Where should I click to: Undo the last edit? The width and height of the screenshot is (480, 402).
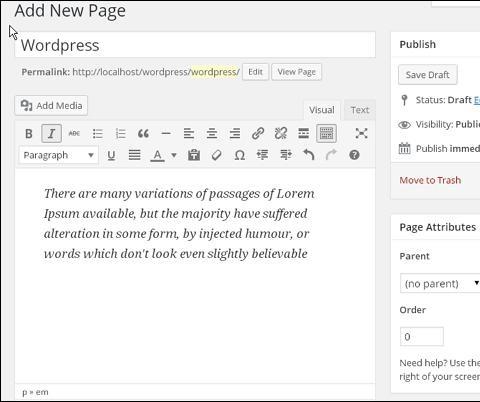pyautogui.click(x=309, y=155)
